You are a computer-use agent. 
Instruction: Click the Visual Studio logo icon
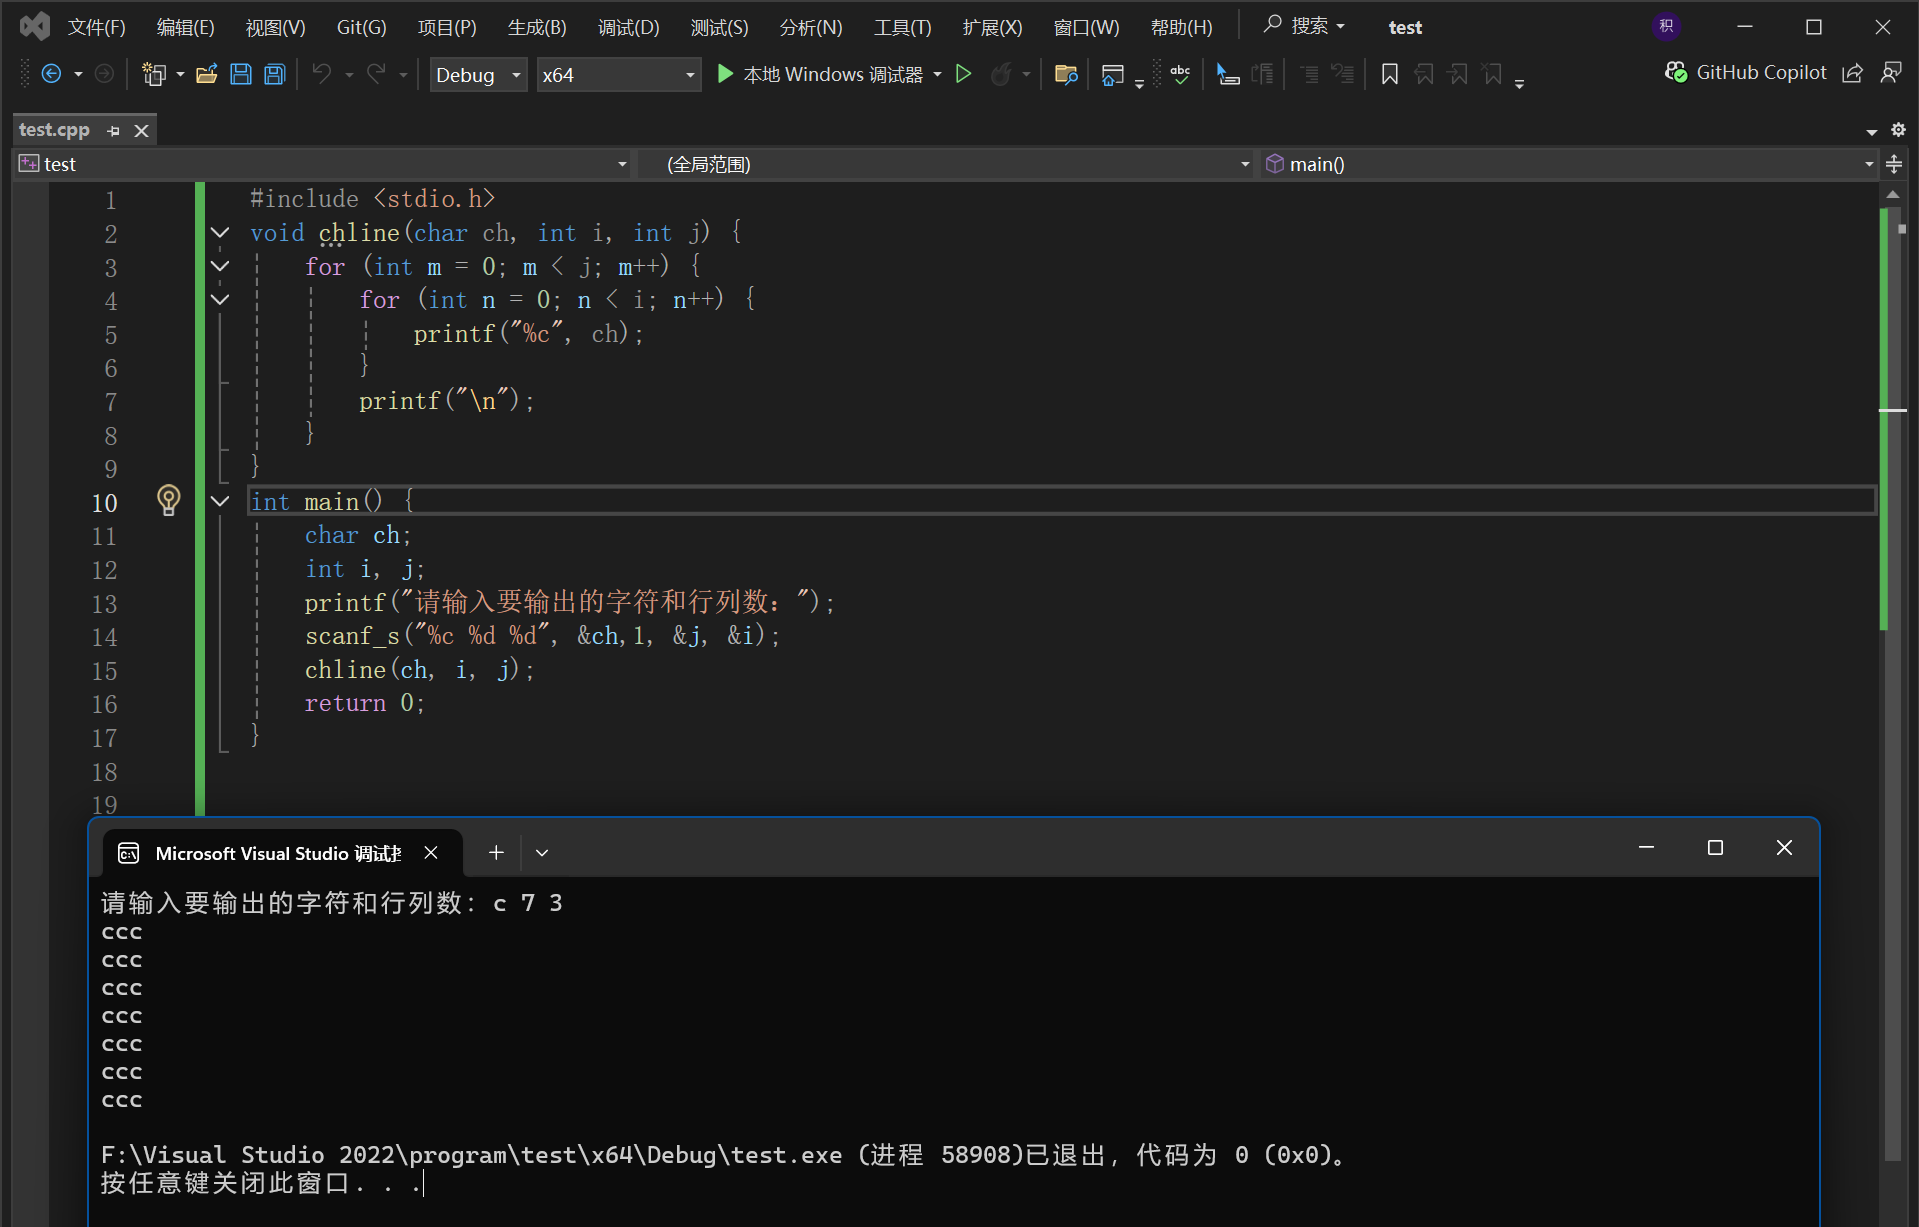pyautogui.click(x=35, y=26)
